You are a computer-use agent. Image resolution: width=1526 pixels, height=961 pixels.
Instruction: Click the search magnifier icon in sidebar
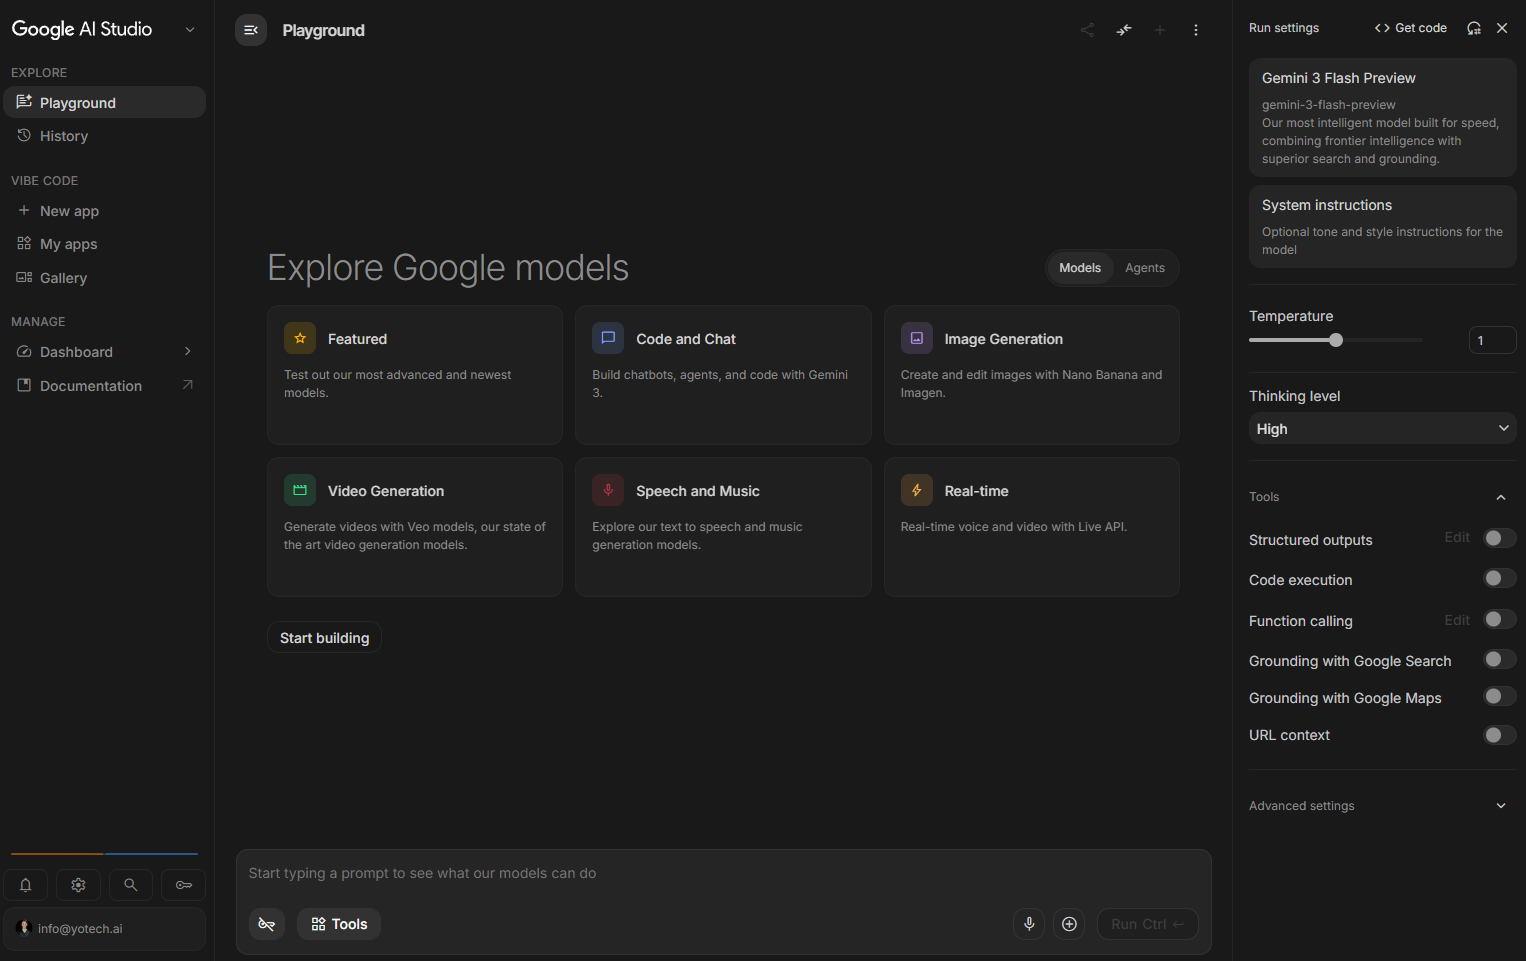click(131, 885)
